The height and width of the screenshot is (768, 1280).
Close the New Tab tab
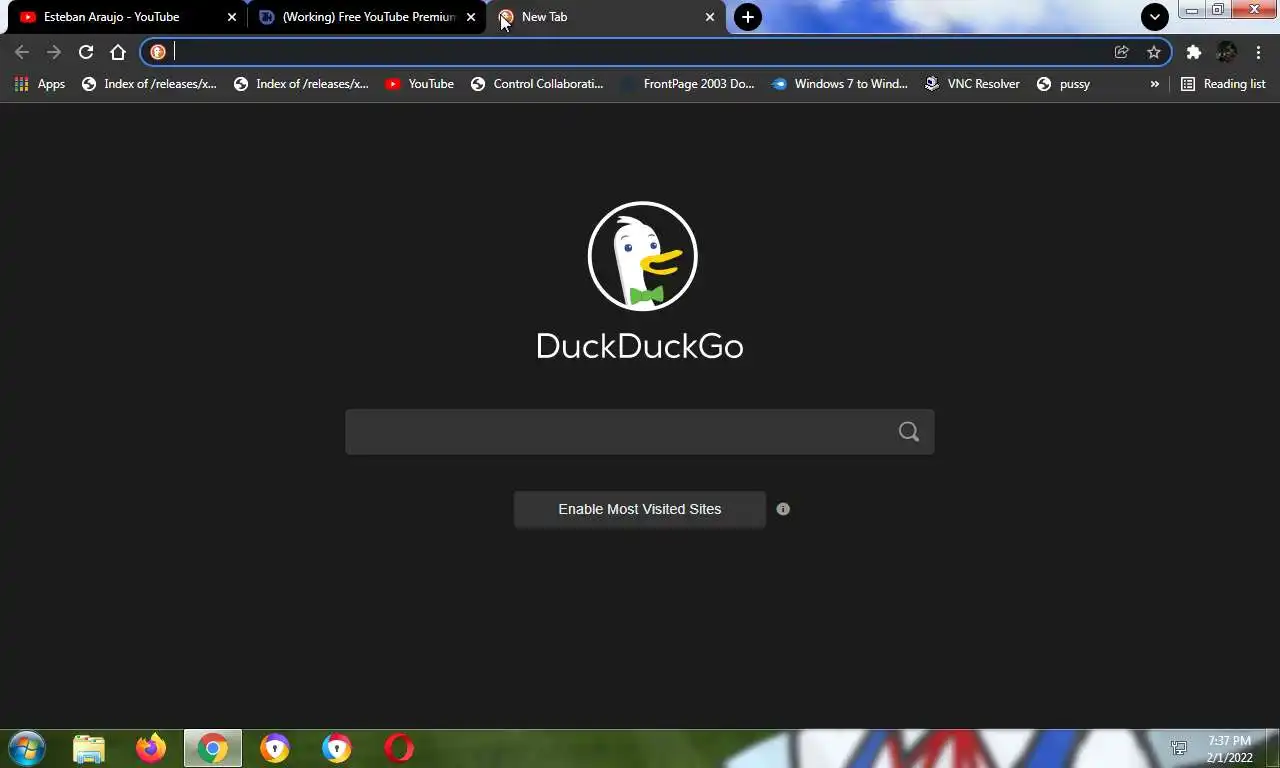click(710, 17)
